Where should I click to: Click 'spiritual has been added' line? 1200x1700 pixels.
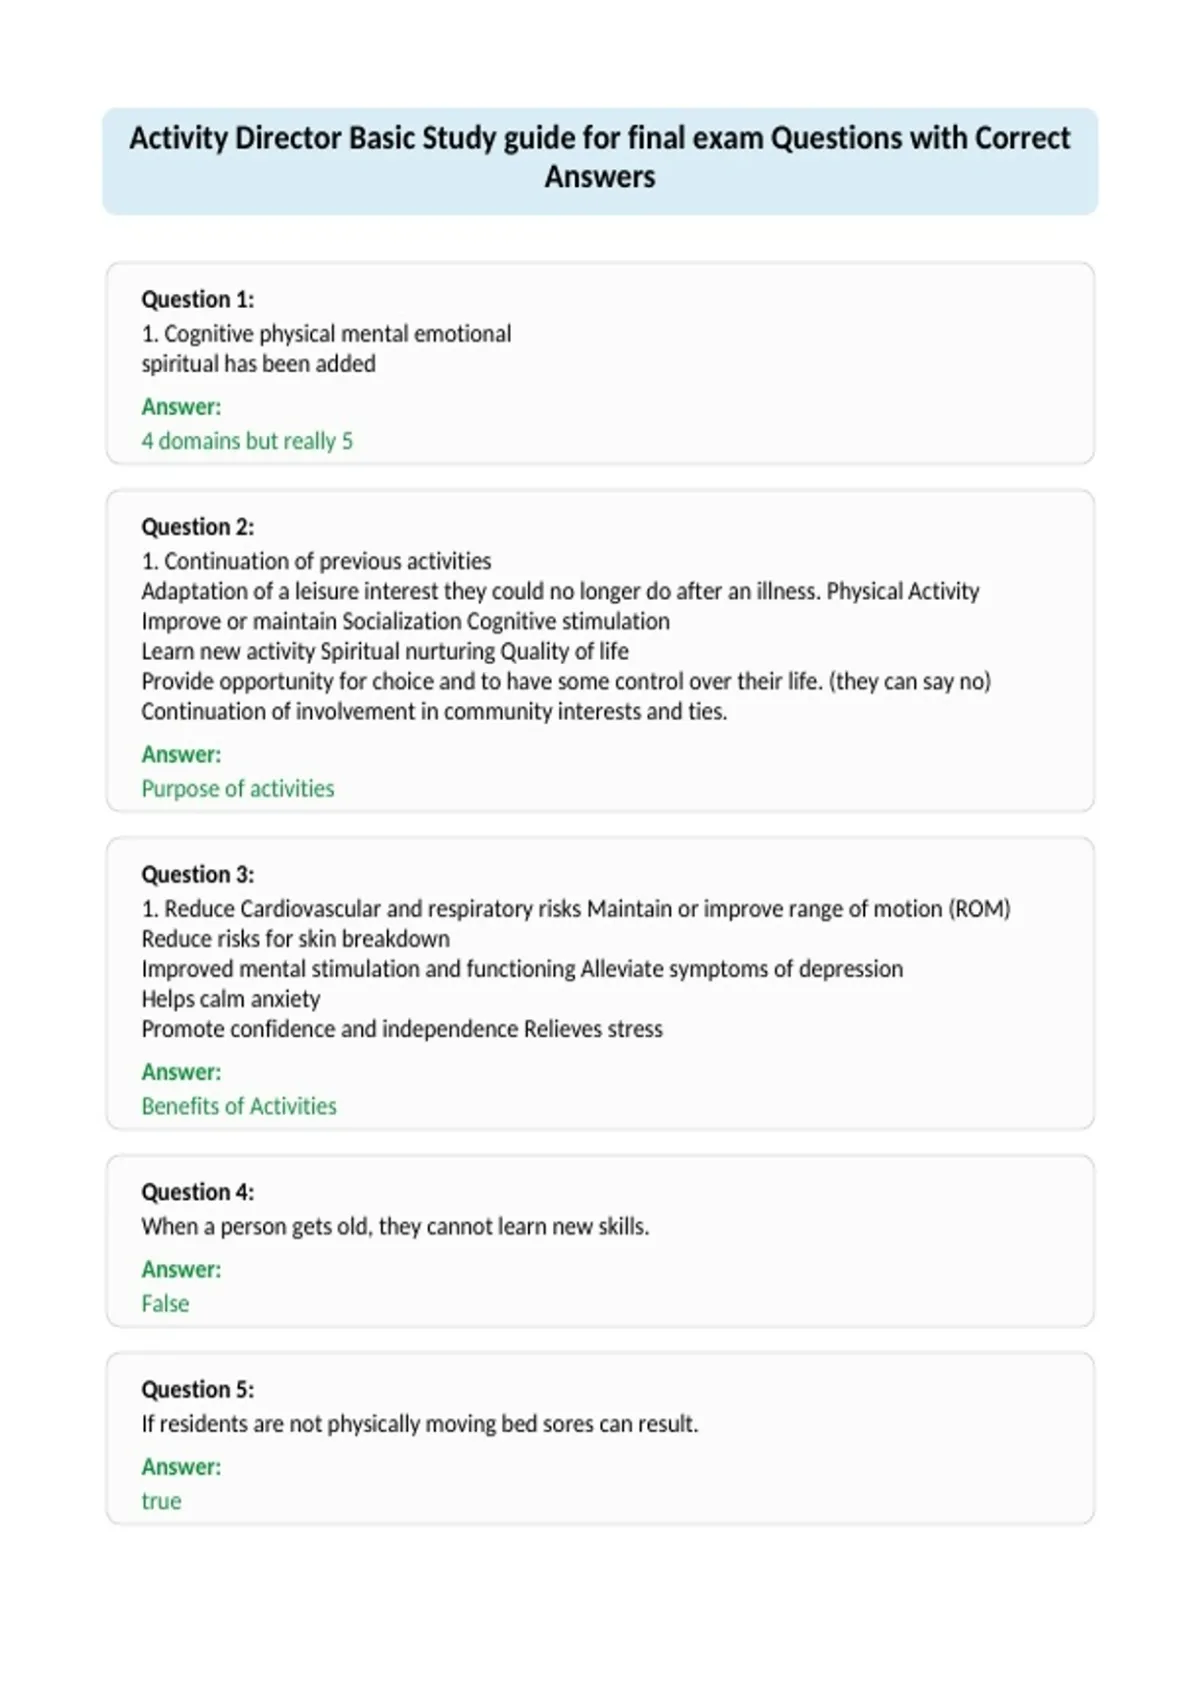(x=258, y=364)
